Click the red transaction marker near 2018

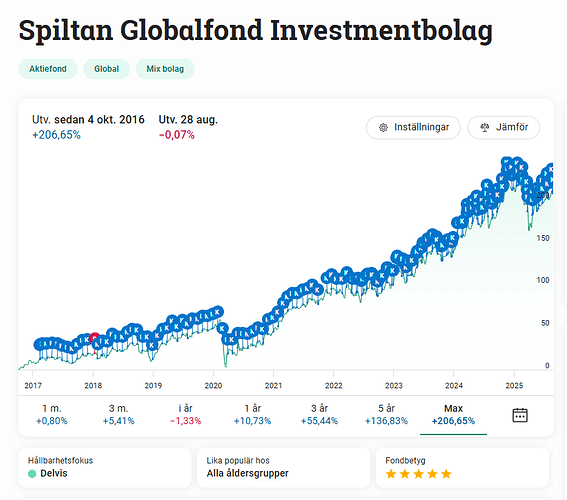pyautogui.click(x=95, y=338)
